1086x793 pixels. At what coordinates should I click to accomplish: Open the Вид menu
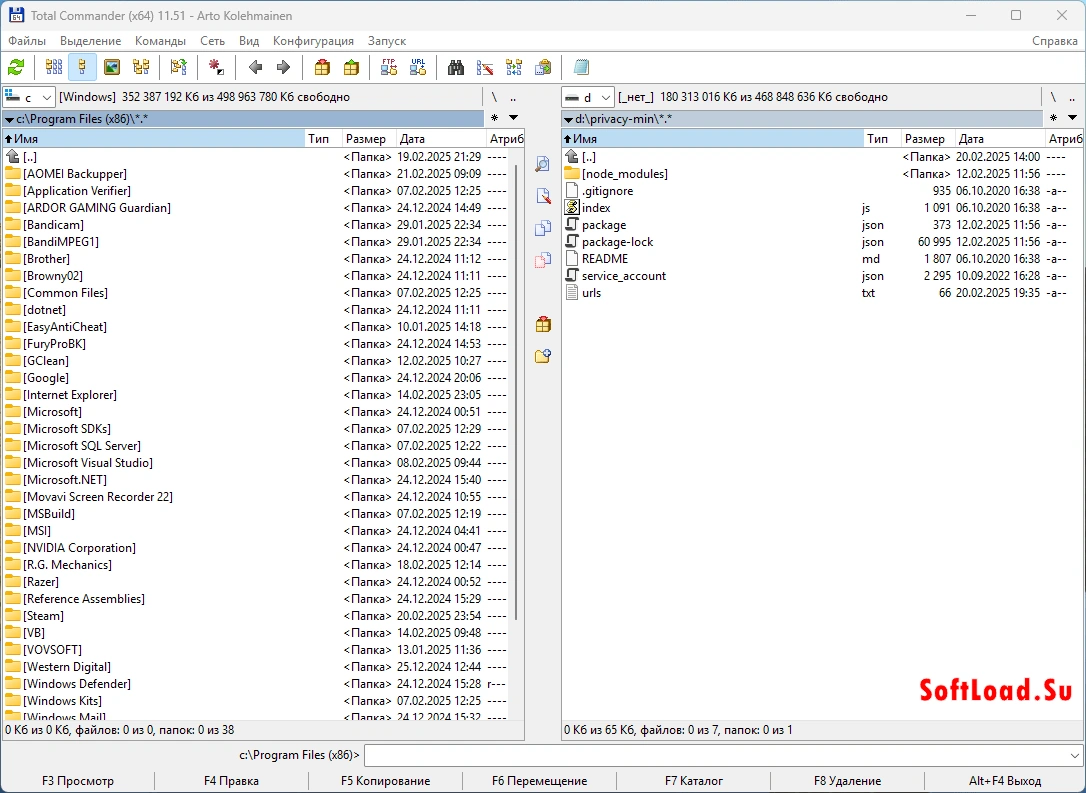point(249,41)
